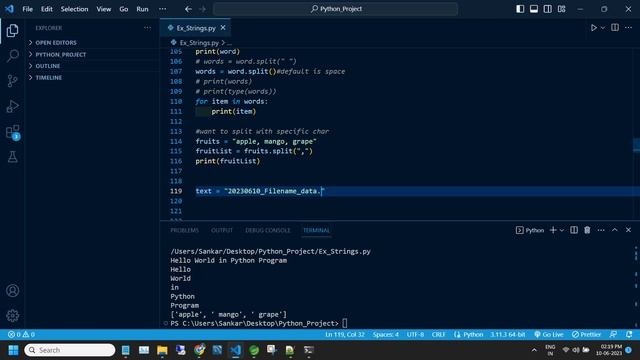Open the Run menu
Viewport: 640px width, 360px height.
pos(142,9)
